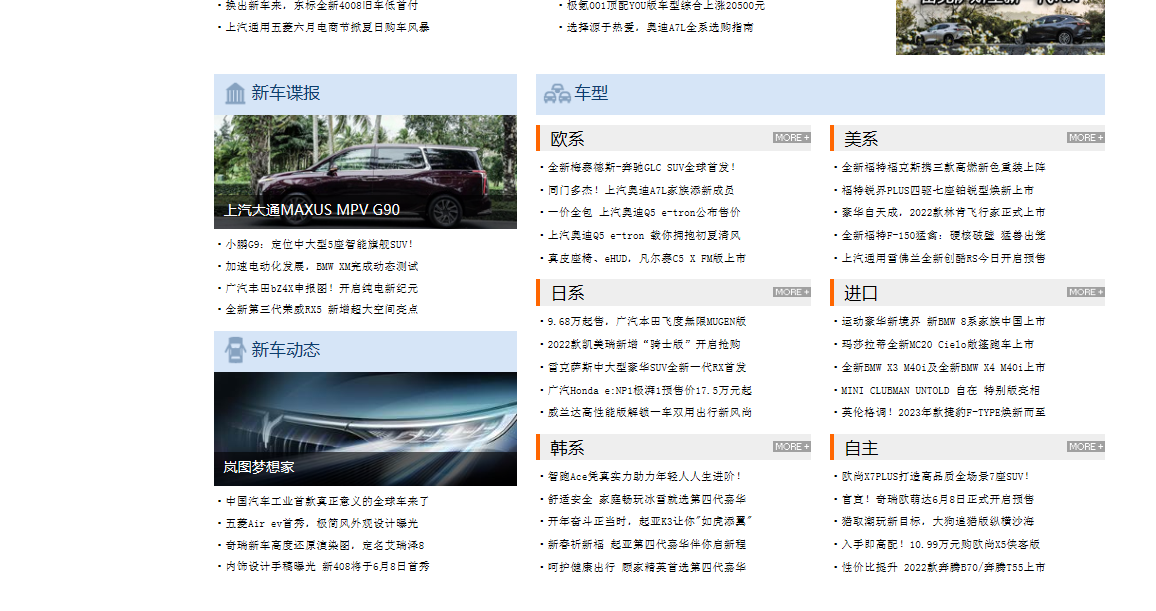Image resolution: width=1156 pixels, height=611 pixels.
Task: Open MORE+ for the 韩系 section
Action: click(792, 447)
